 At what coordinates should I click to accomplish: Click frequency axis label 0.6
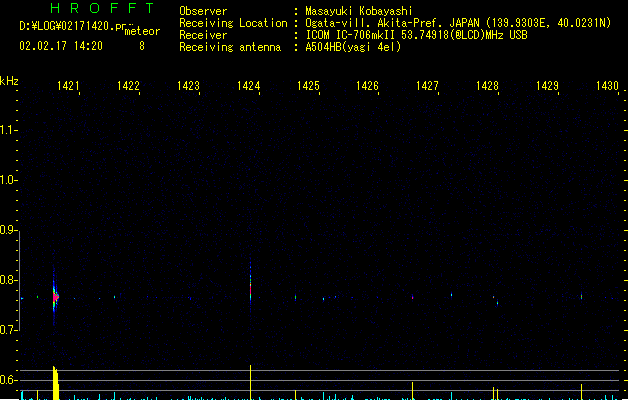click(x=8, y=380)
